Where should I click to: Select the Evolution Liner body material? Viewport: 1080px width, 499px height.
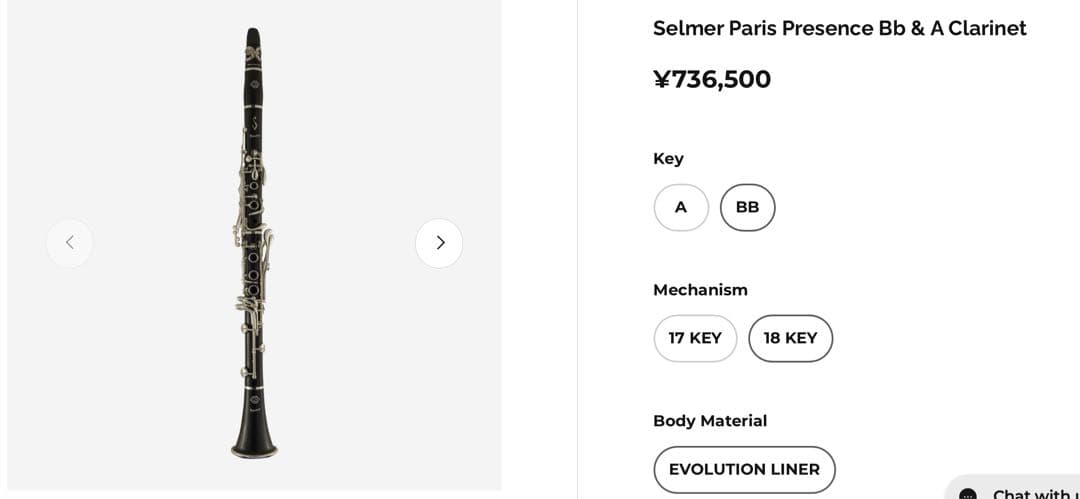pos(744,469)
